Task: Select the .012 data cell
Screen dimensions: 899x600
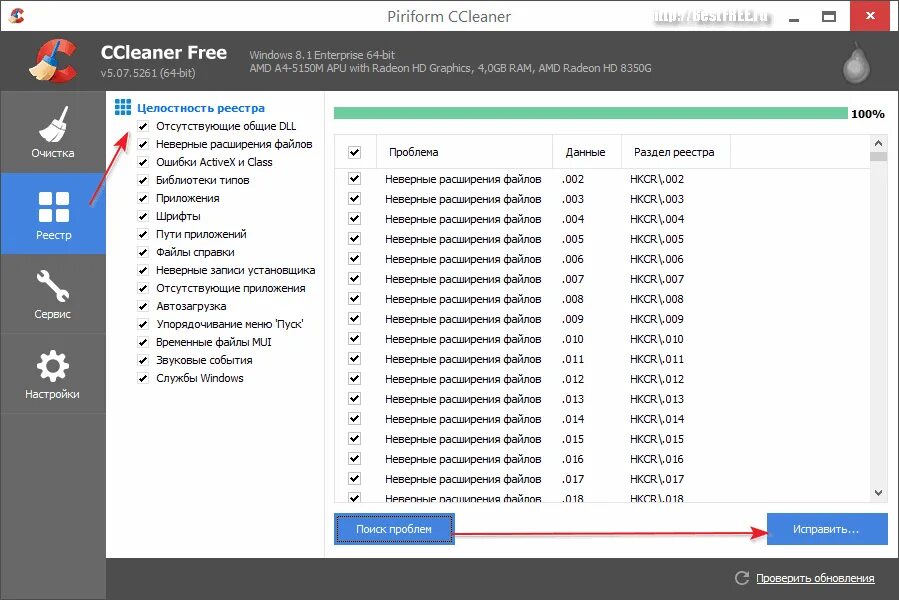Action: (x=573, y=379)
